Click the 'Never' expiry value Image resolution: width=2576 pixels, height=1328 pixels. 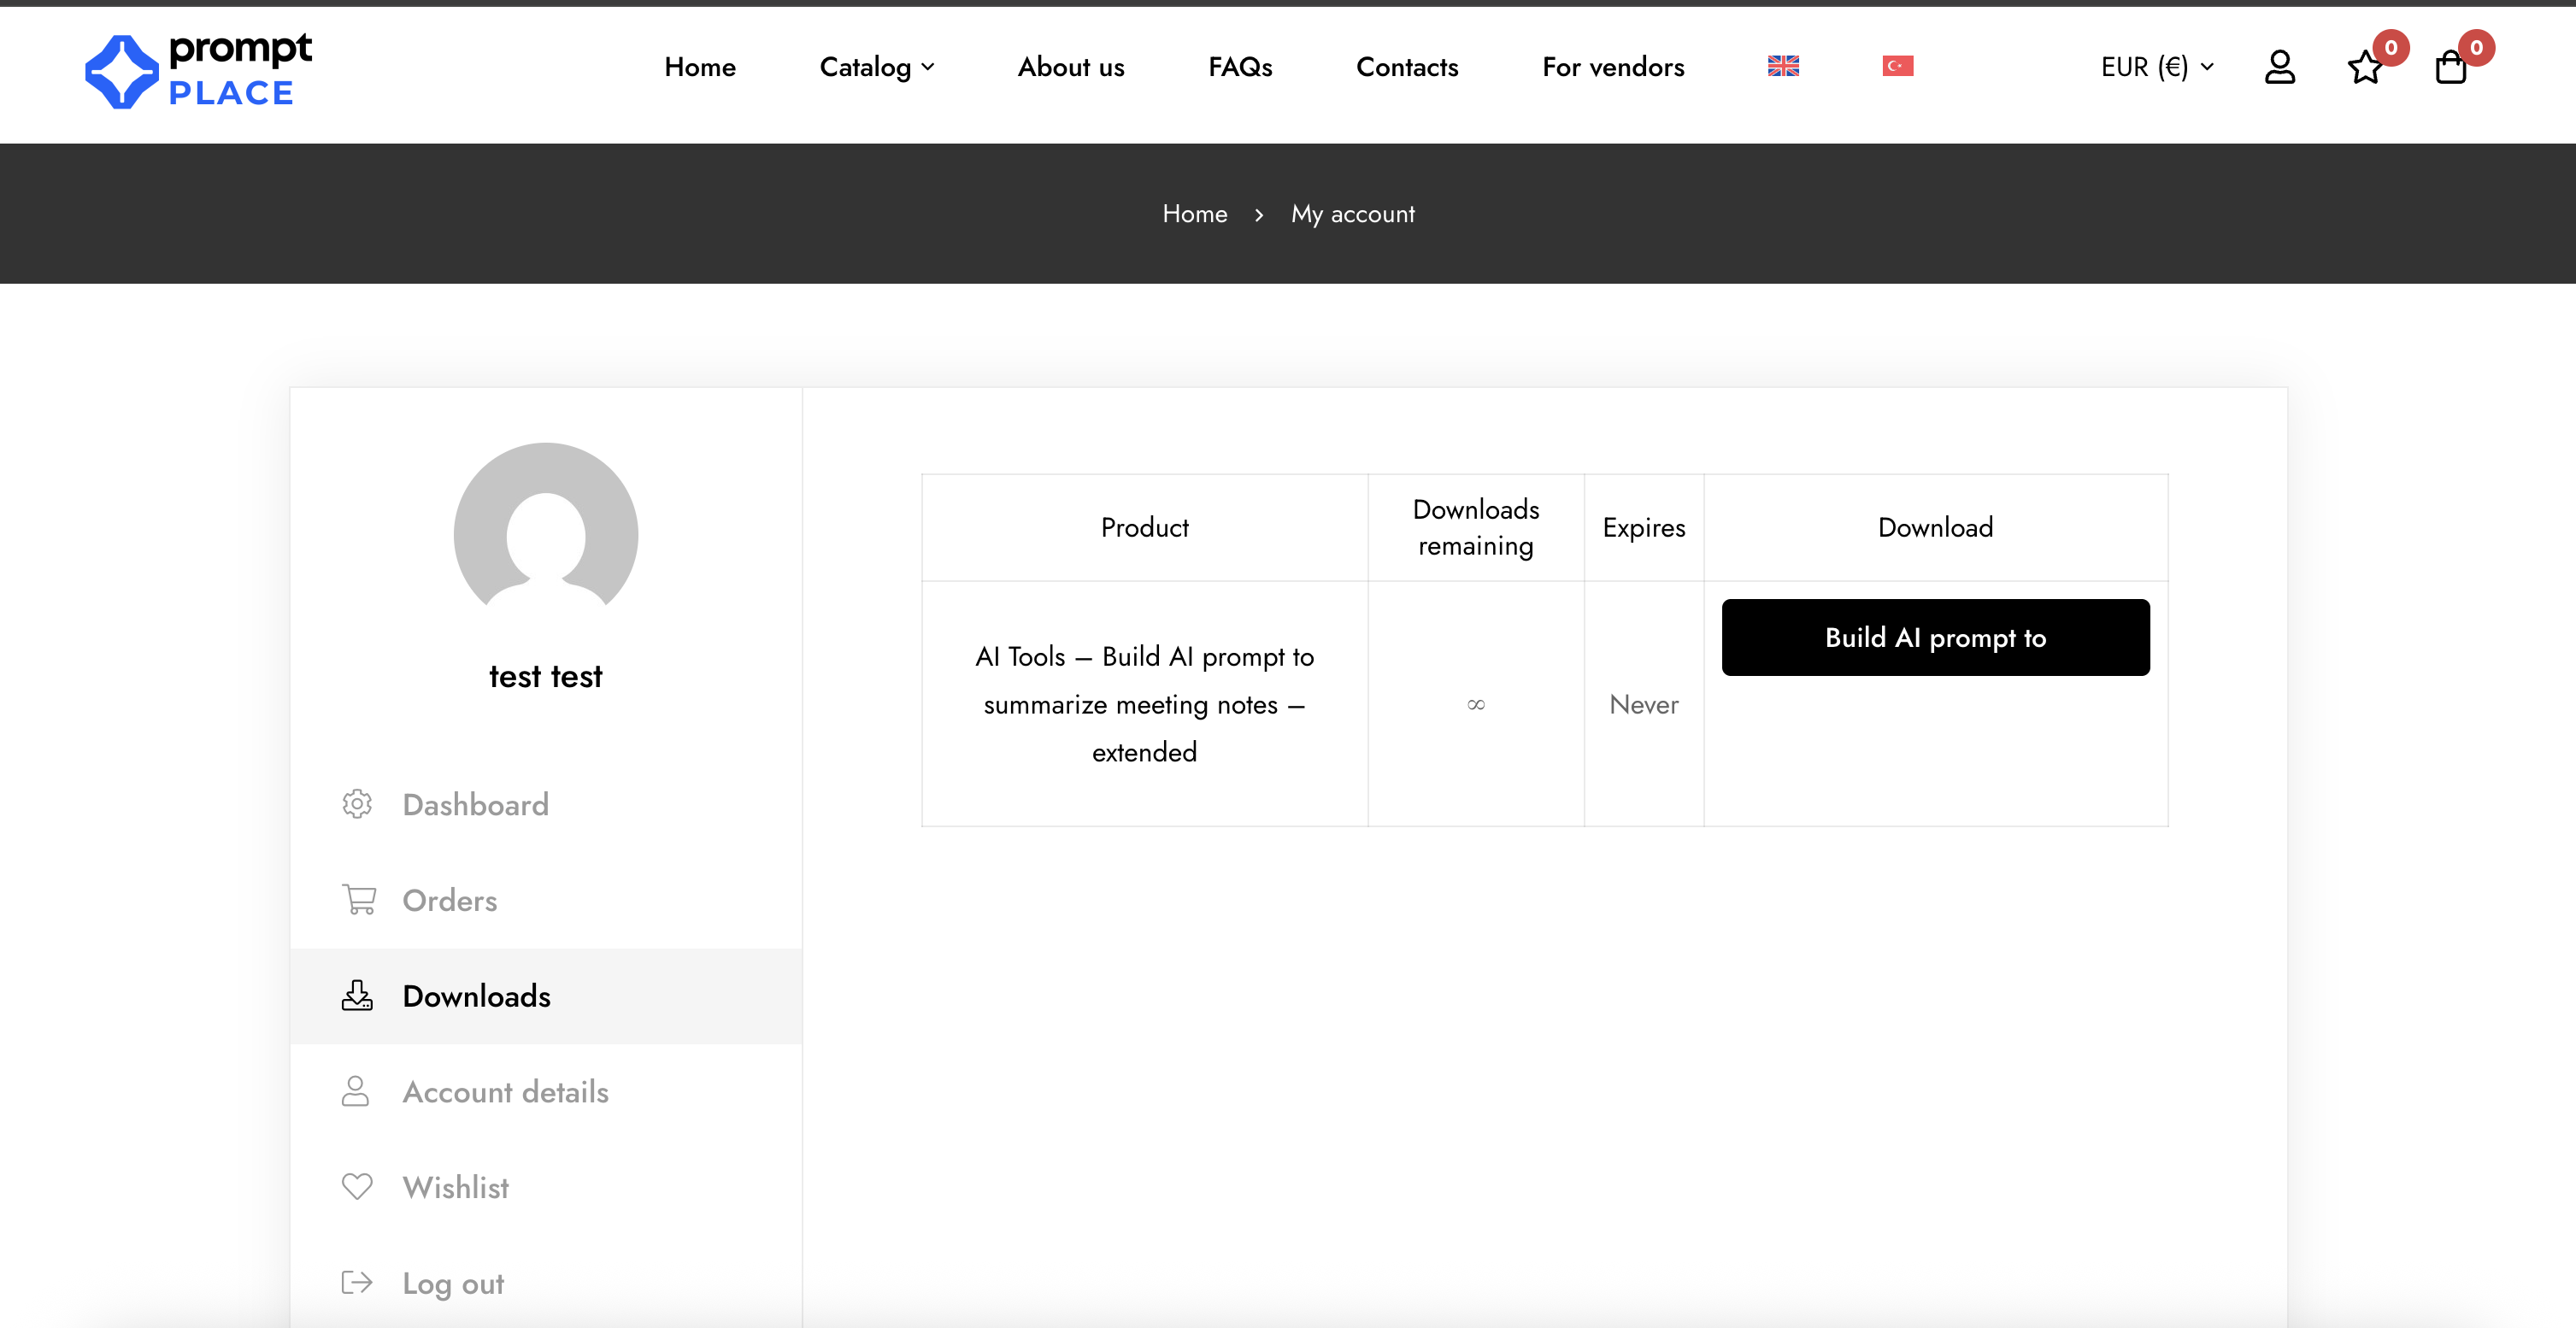tap(1643, 704)
